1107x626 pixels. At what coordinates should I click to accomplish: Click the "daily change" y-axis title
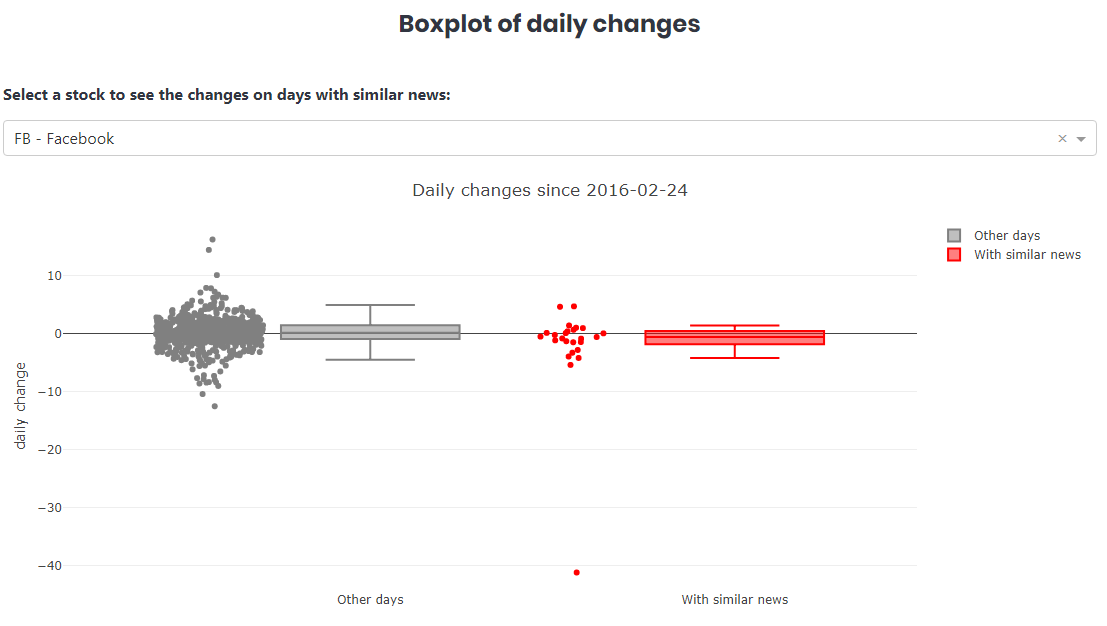pos(21,405)
